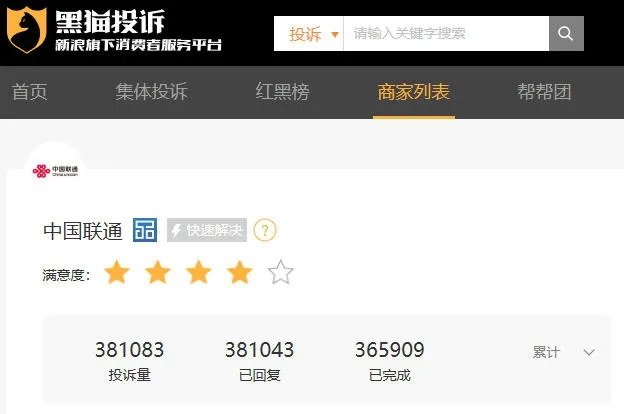This screenshot has width=624, height=414.
Task: Click the chevron beside 累计
Action: [589, 352]
